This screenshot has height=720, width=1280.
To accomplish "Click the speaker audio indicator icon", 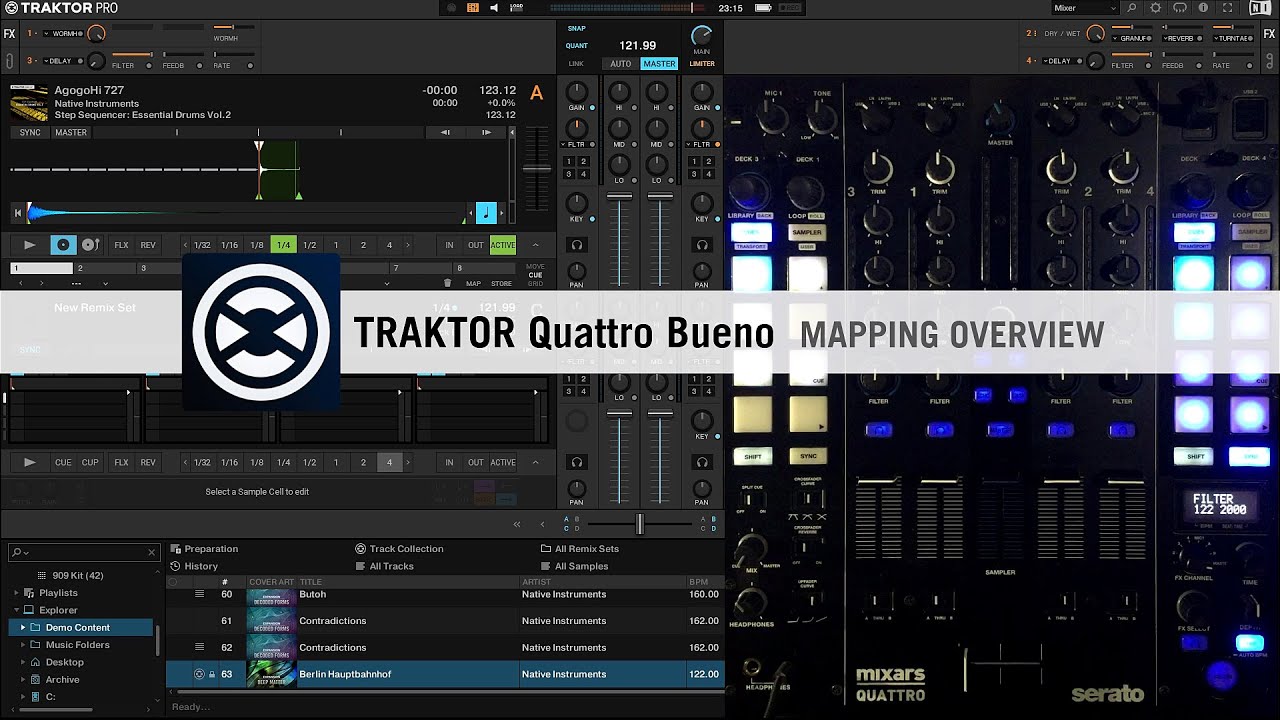I will [494, 8].
